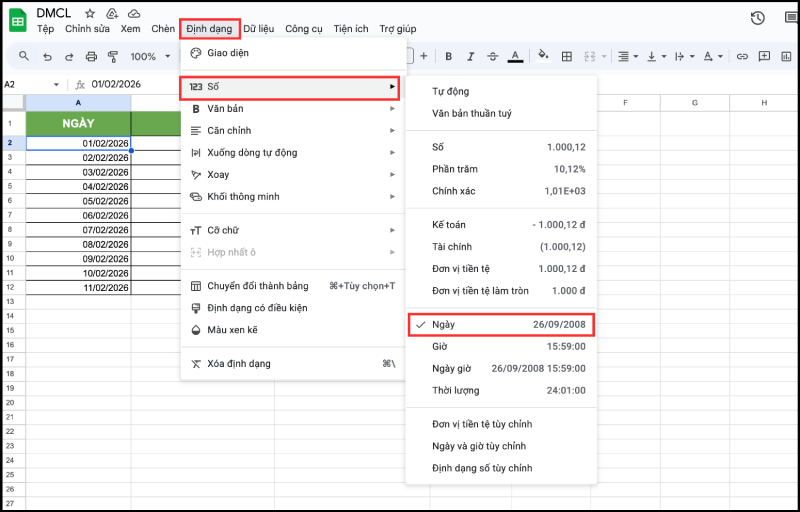Screen dimensions: 800x512
Task: Open the fill color bucket
Action: click(x=544, y=56)
